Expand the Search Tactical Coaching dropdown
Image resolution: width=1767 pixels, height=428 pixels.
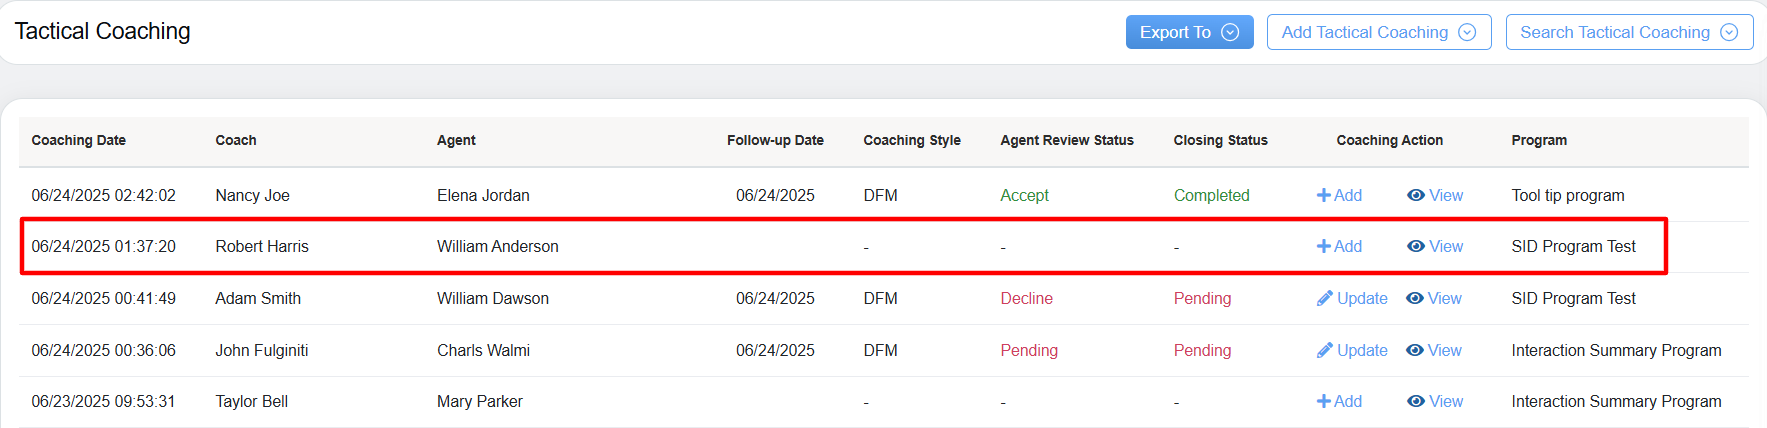(x=1628, y=32)
